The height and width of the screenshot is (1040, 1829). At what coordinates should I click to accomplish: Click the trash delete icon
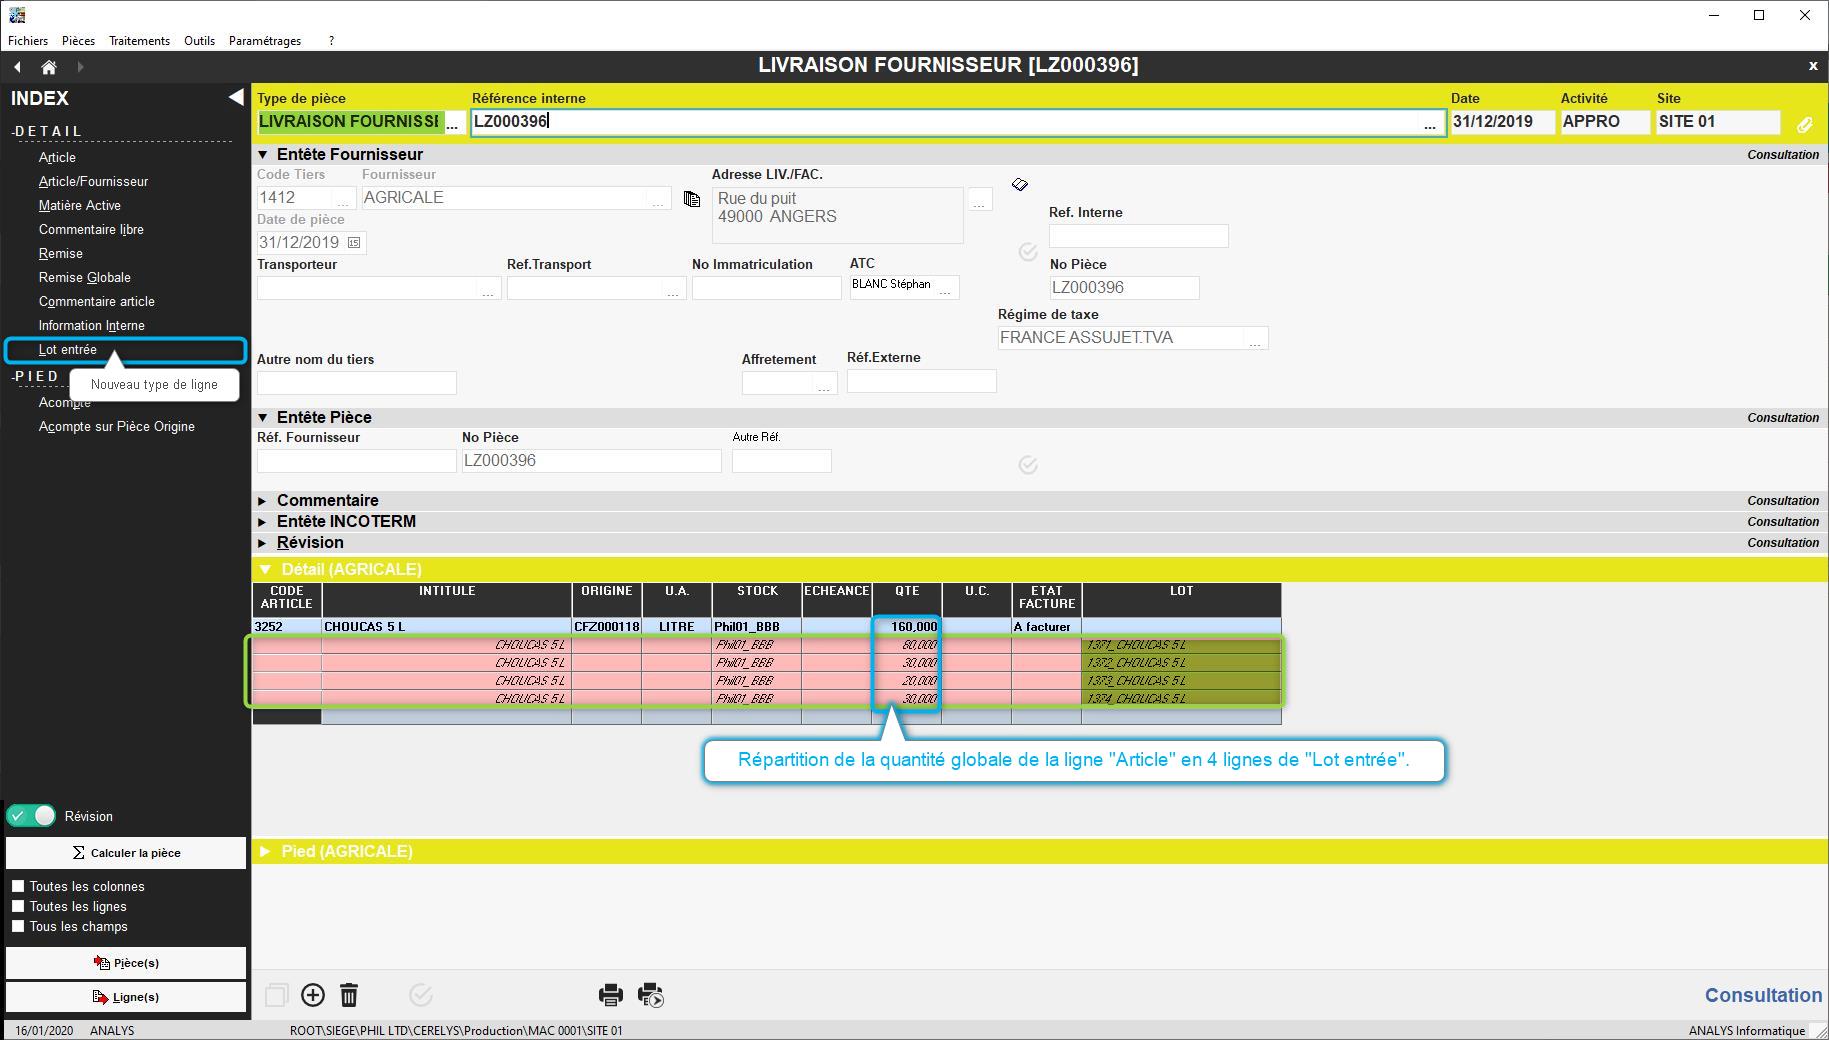coord(349,995)
